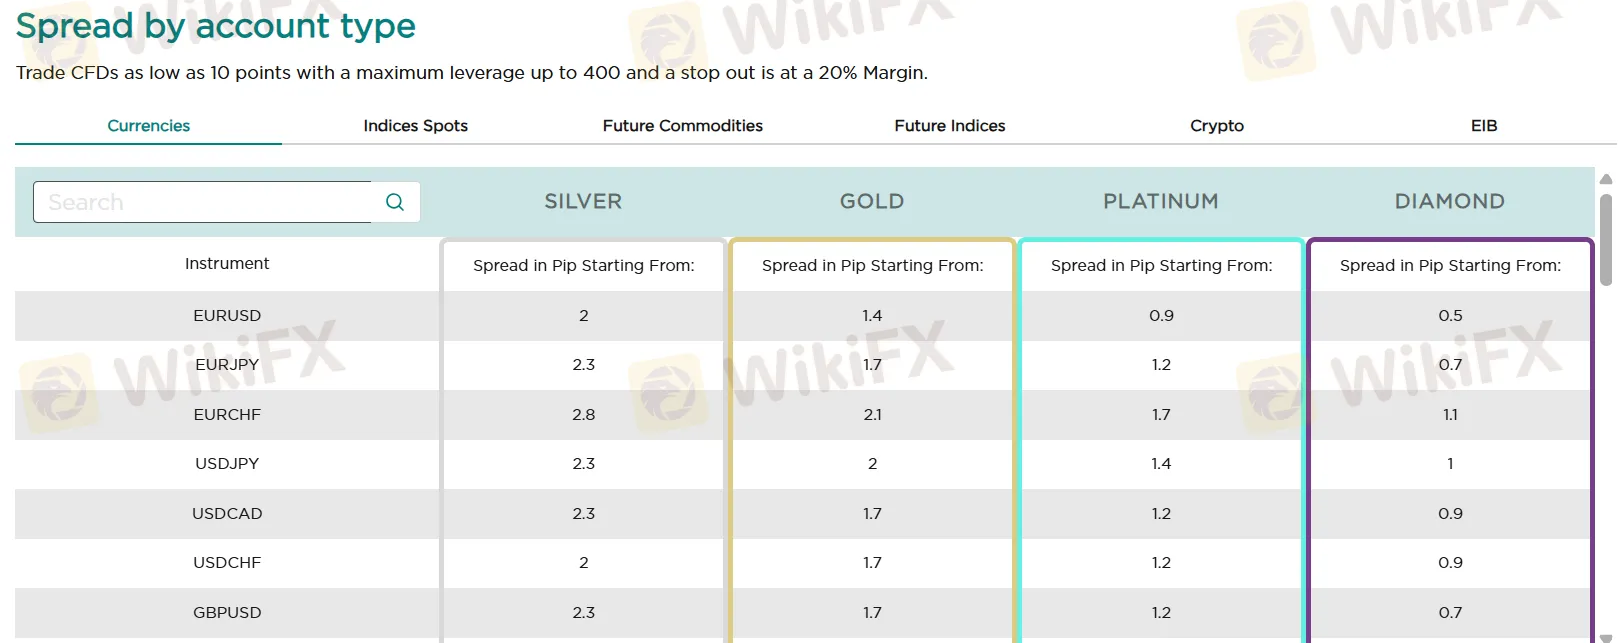The image size is (1618, 643).
Task: Open the EIB tab
Action: click(x=1484, y=126)
